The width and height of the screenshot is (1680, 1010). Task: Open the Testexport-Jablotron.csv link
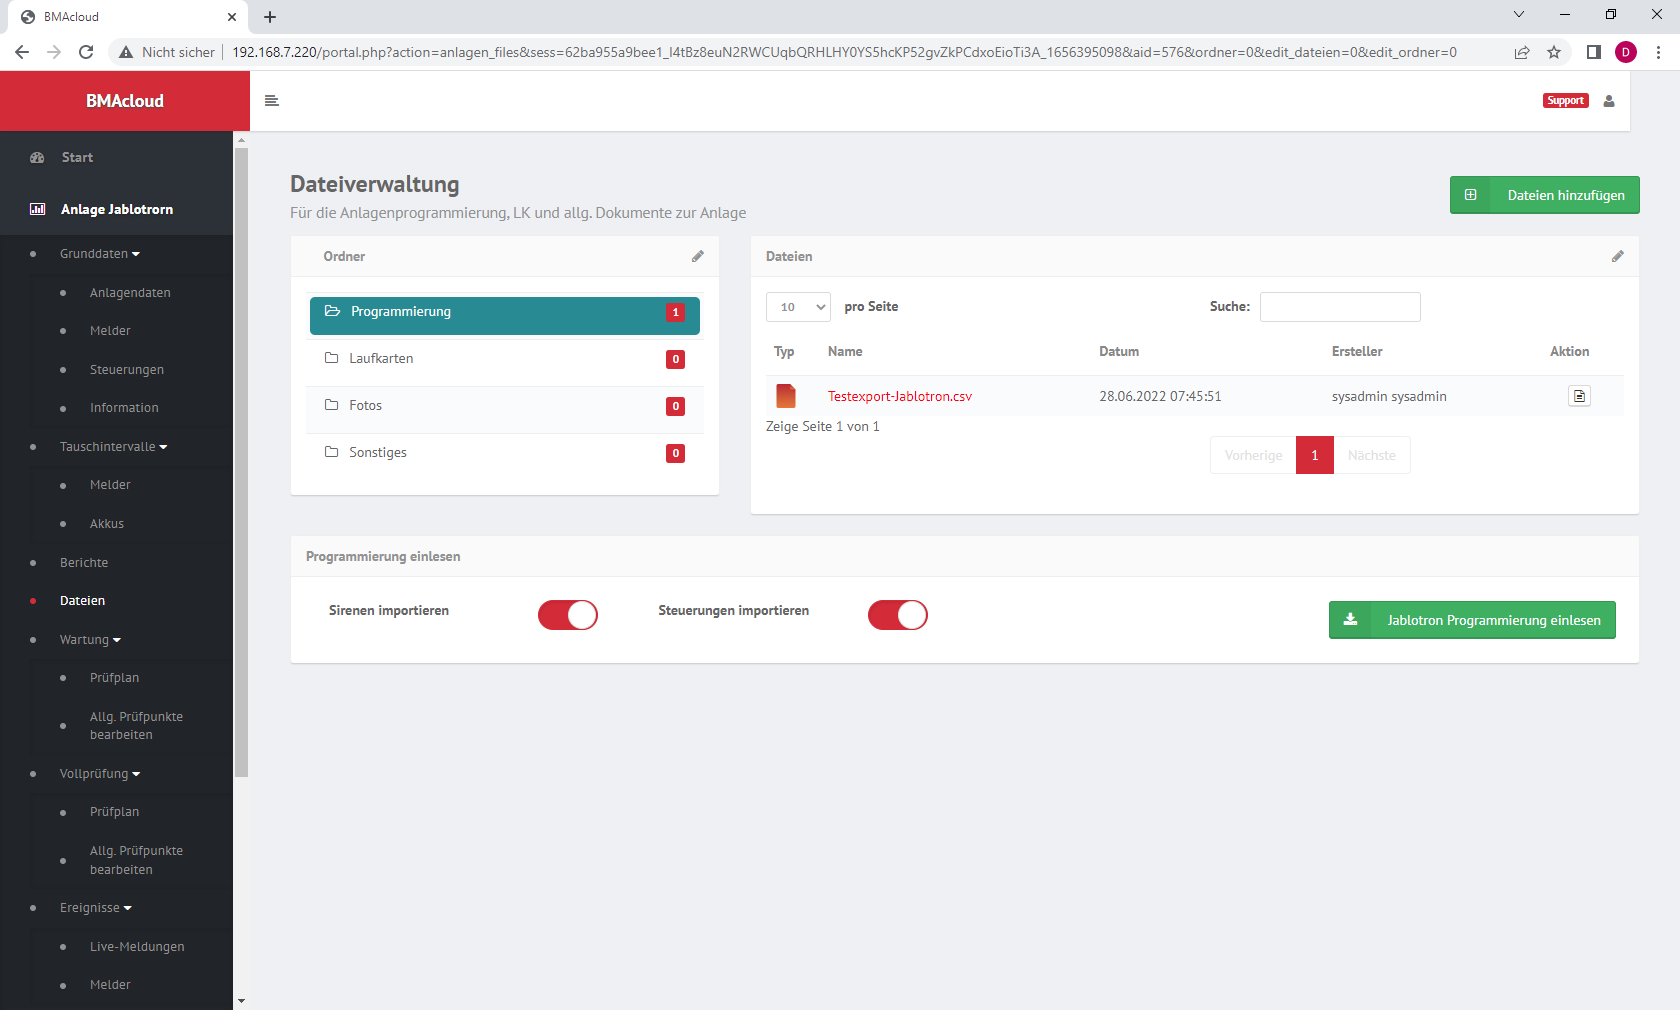[x=900, y=397]
